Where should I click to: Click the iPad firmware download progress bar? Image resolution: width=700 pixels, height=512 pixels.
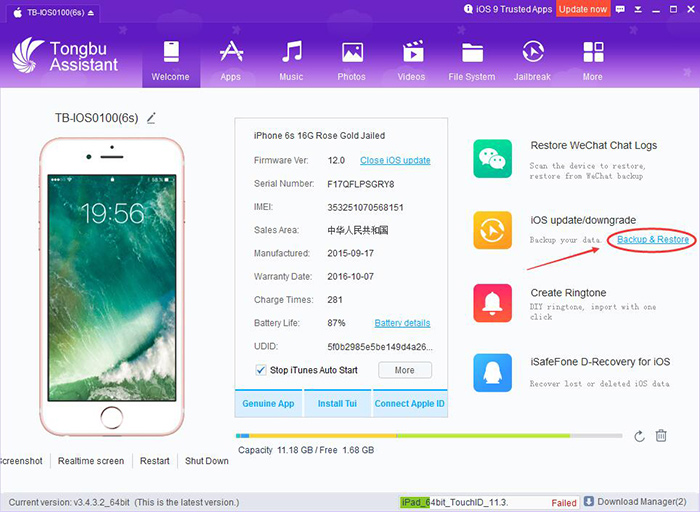tap(490, 502)
